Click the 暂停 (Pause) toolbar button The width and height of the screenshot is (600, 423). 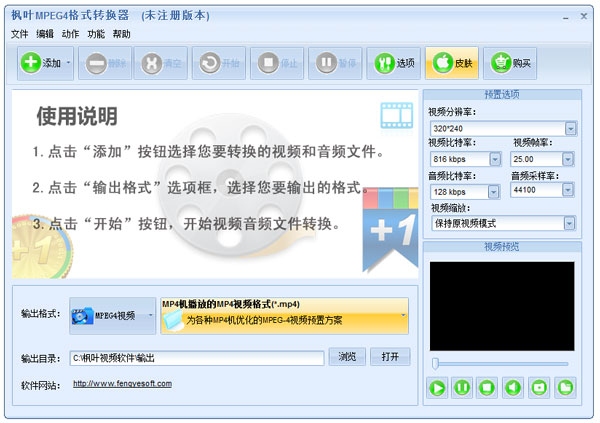335,63
